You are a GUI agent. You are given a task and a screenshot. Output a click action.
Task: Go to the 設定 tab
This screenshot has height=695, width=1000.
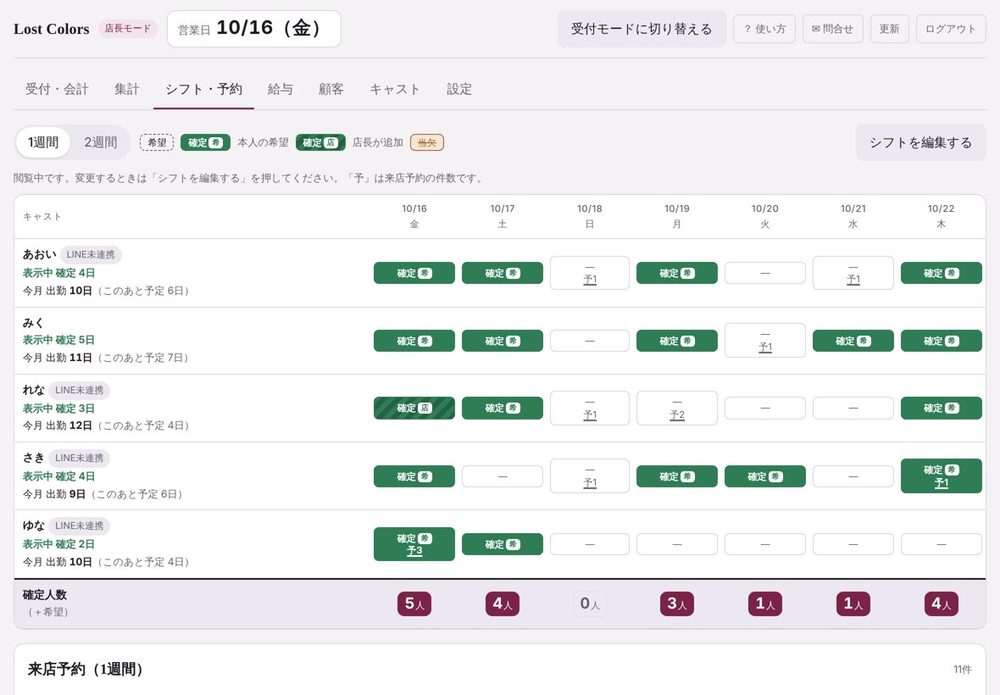click(459, 89)
